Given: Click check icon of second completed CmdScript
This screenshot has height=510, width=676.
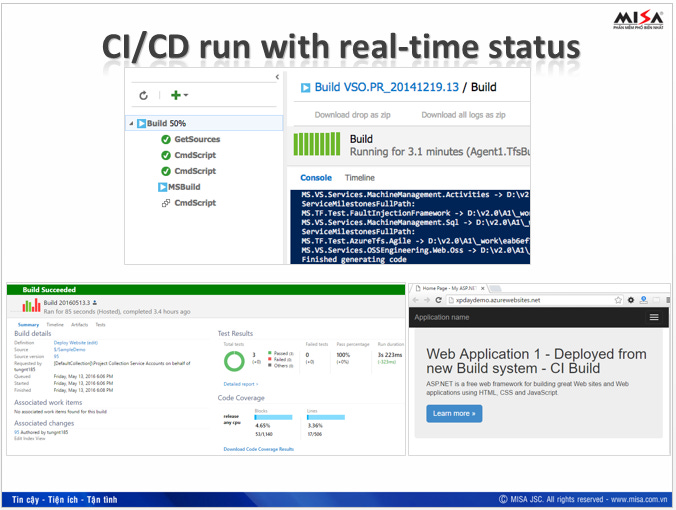Looking at the screenshot, I should click(x=166, y=171).
